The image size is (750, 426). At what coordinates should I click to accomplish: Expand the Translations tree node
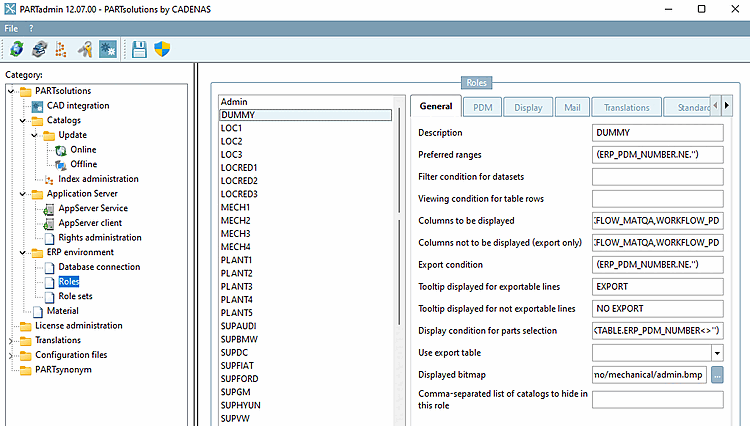tap(11, 341)
